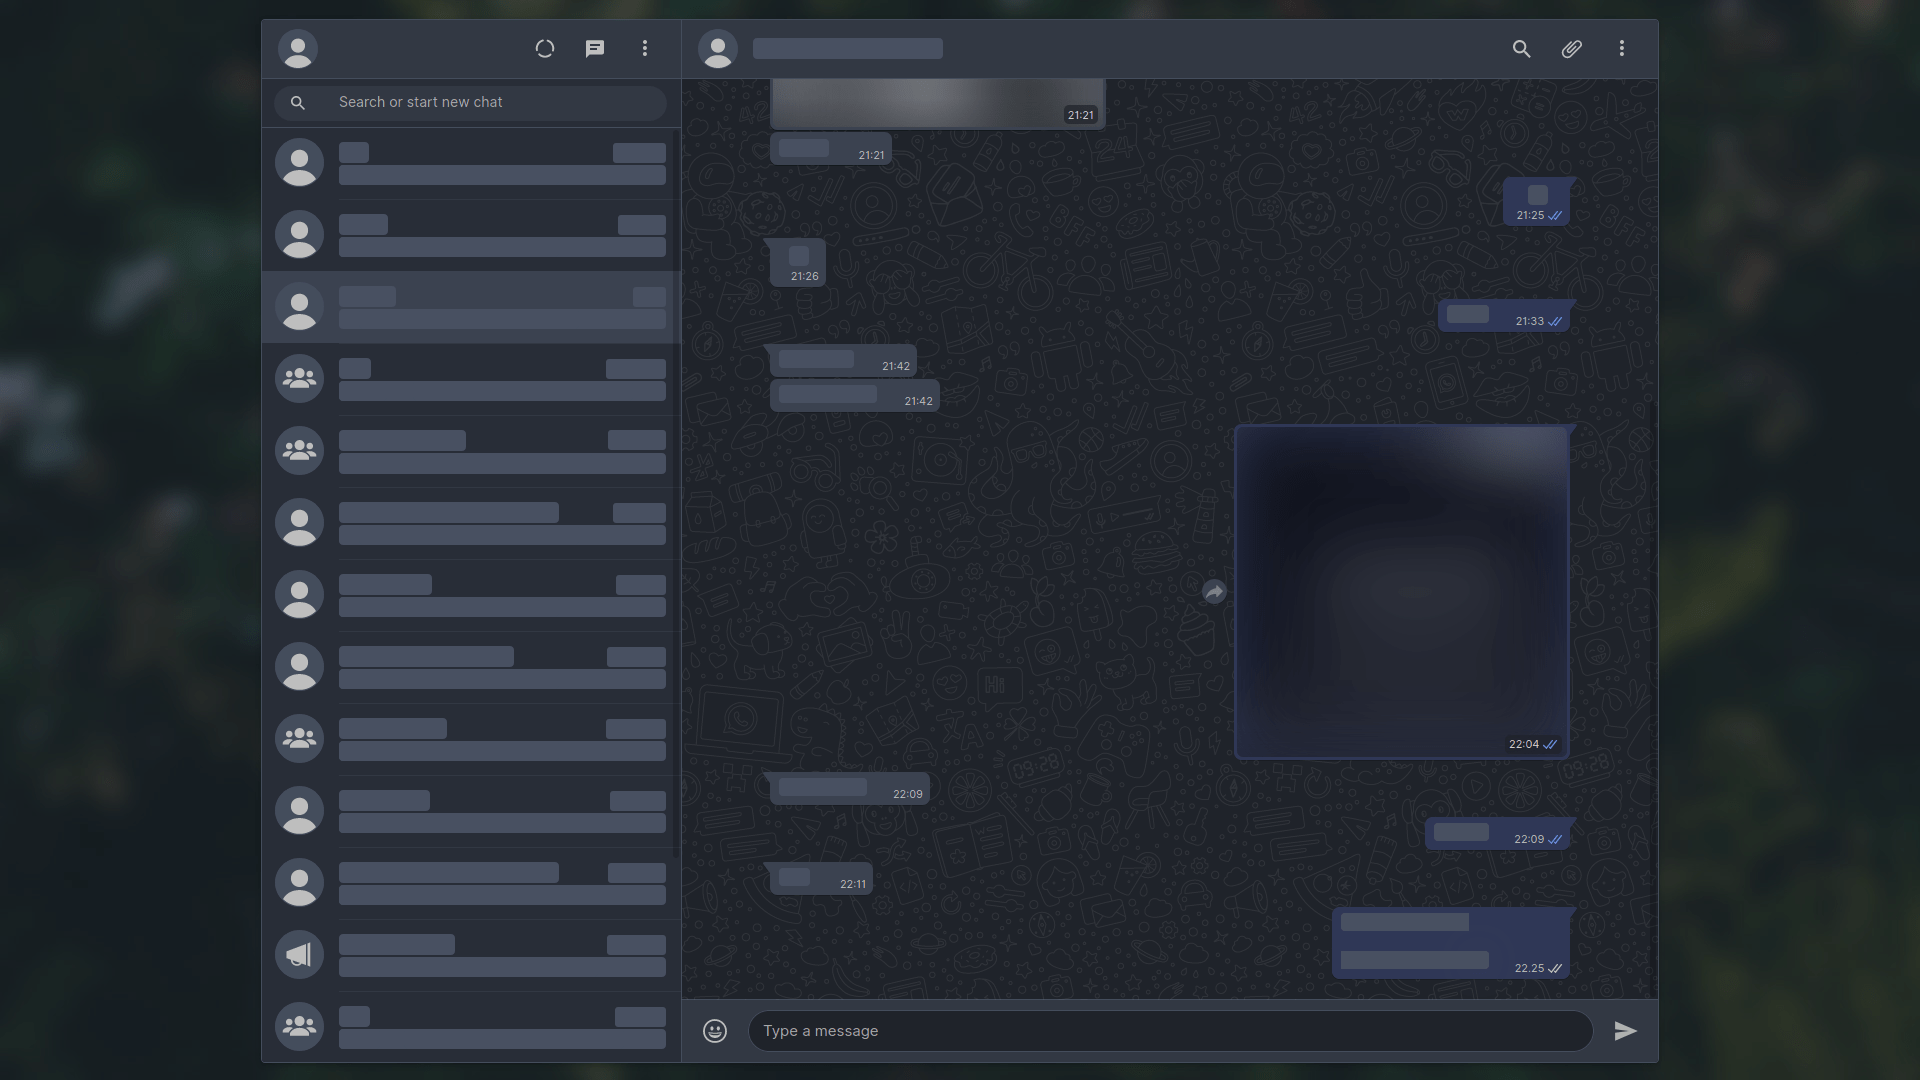This screenshot has height=1080, width=1920.
Task: Click the search icon in chat header
Action: [x=1521, y=49]
